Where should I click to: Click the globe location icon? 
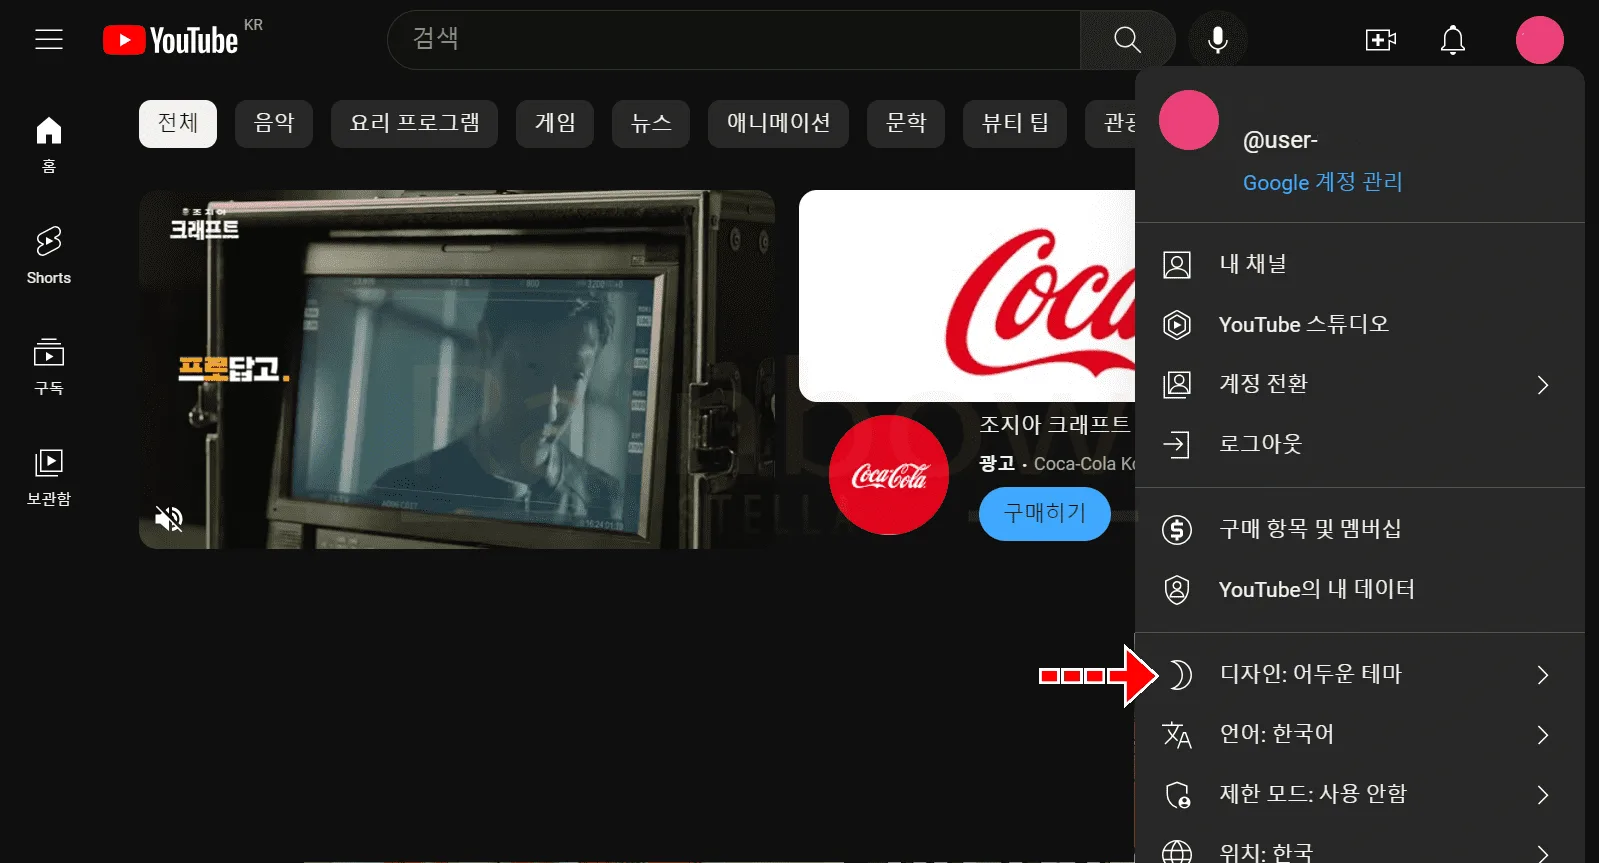pos(1177,852)
